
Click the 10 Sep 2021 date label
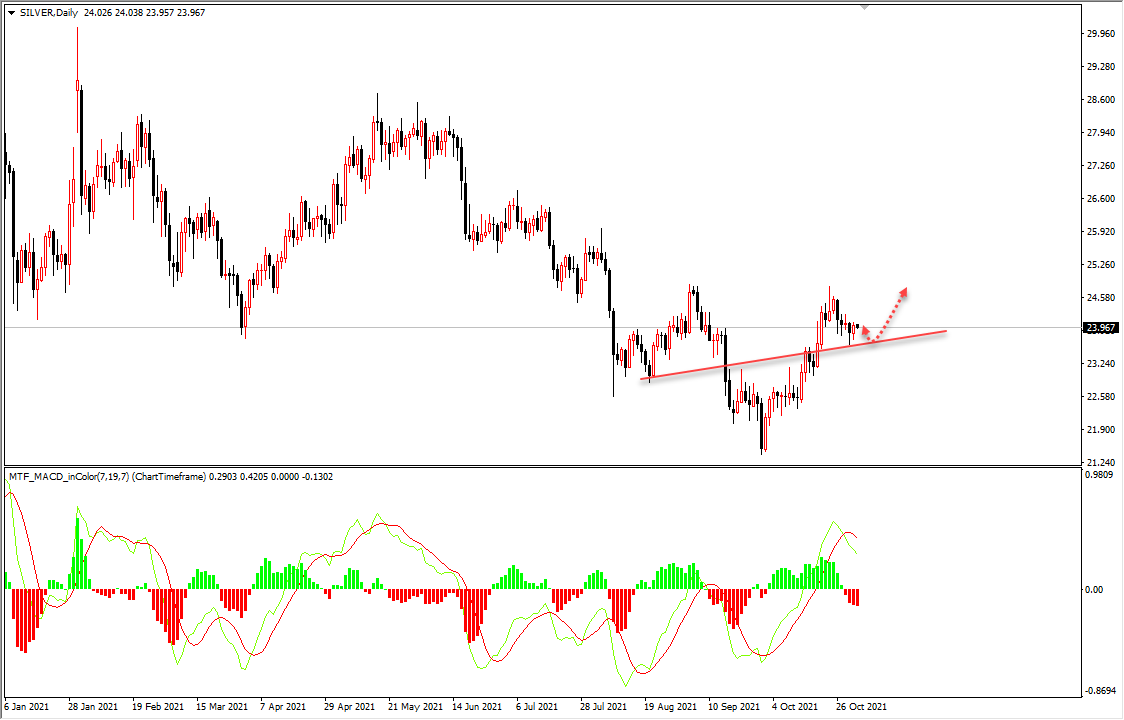[x=734, y=706]
